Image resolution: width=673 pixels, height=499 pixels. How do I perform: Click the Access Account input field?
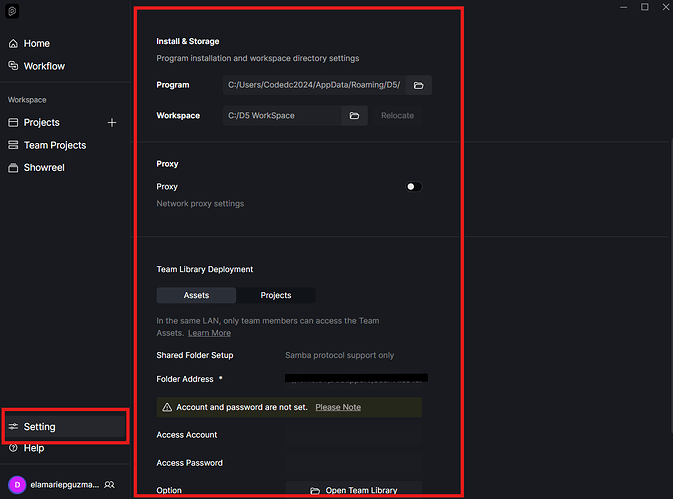(353, 435)
